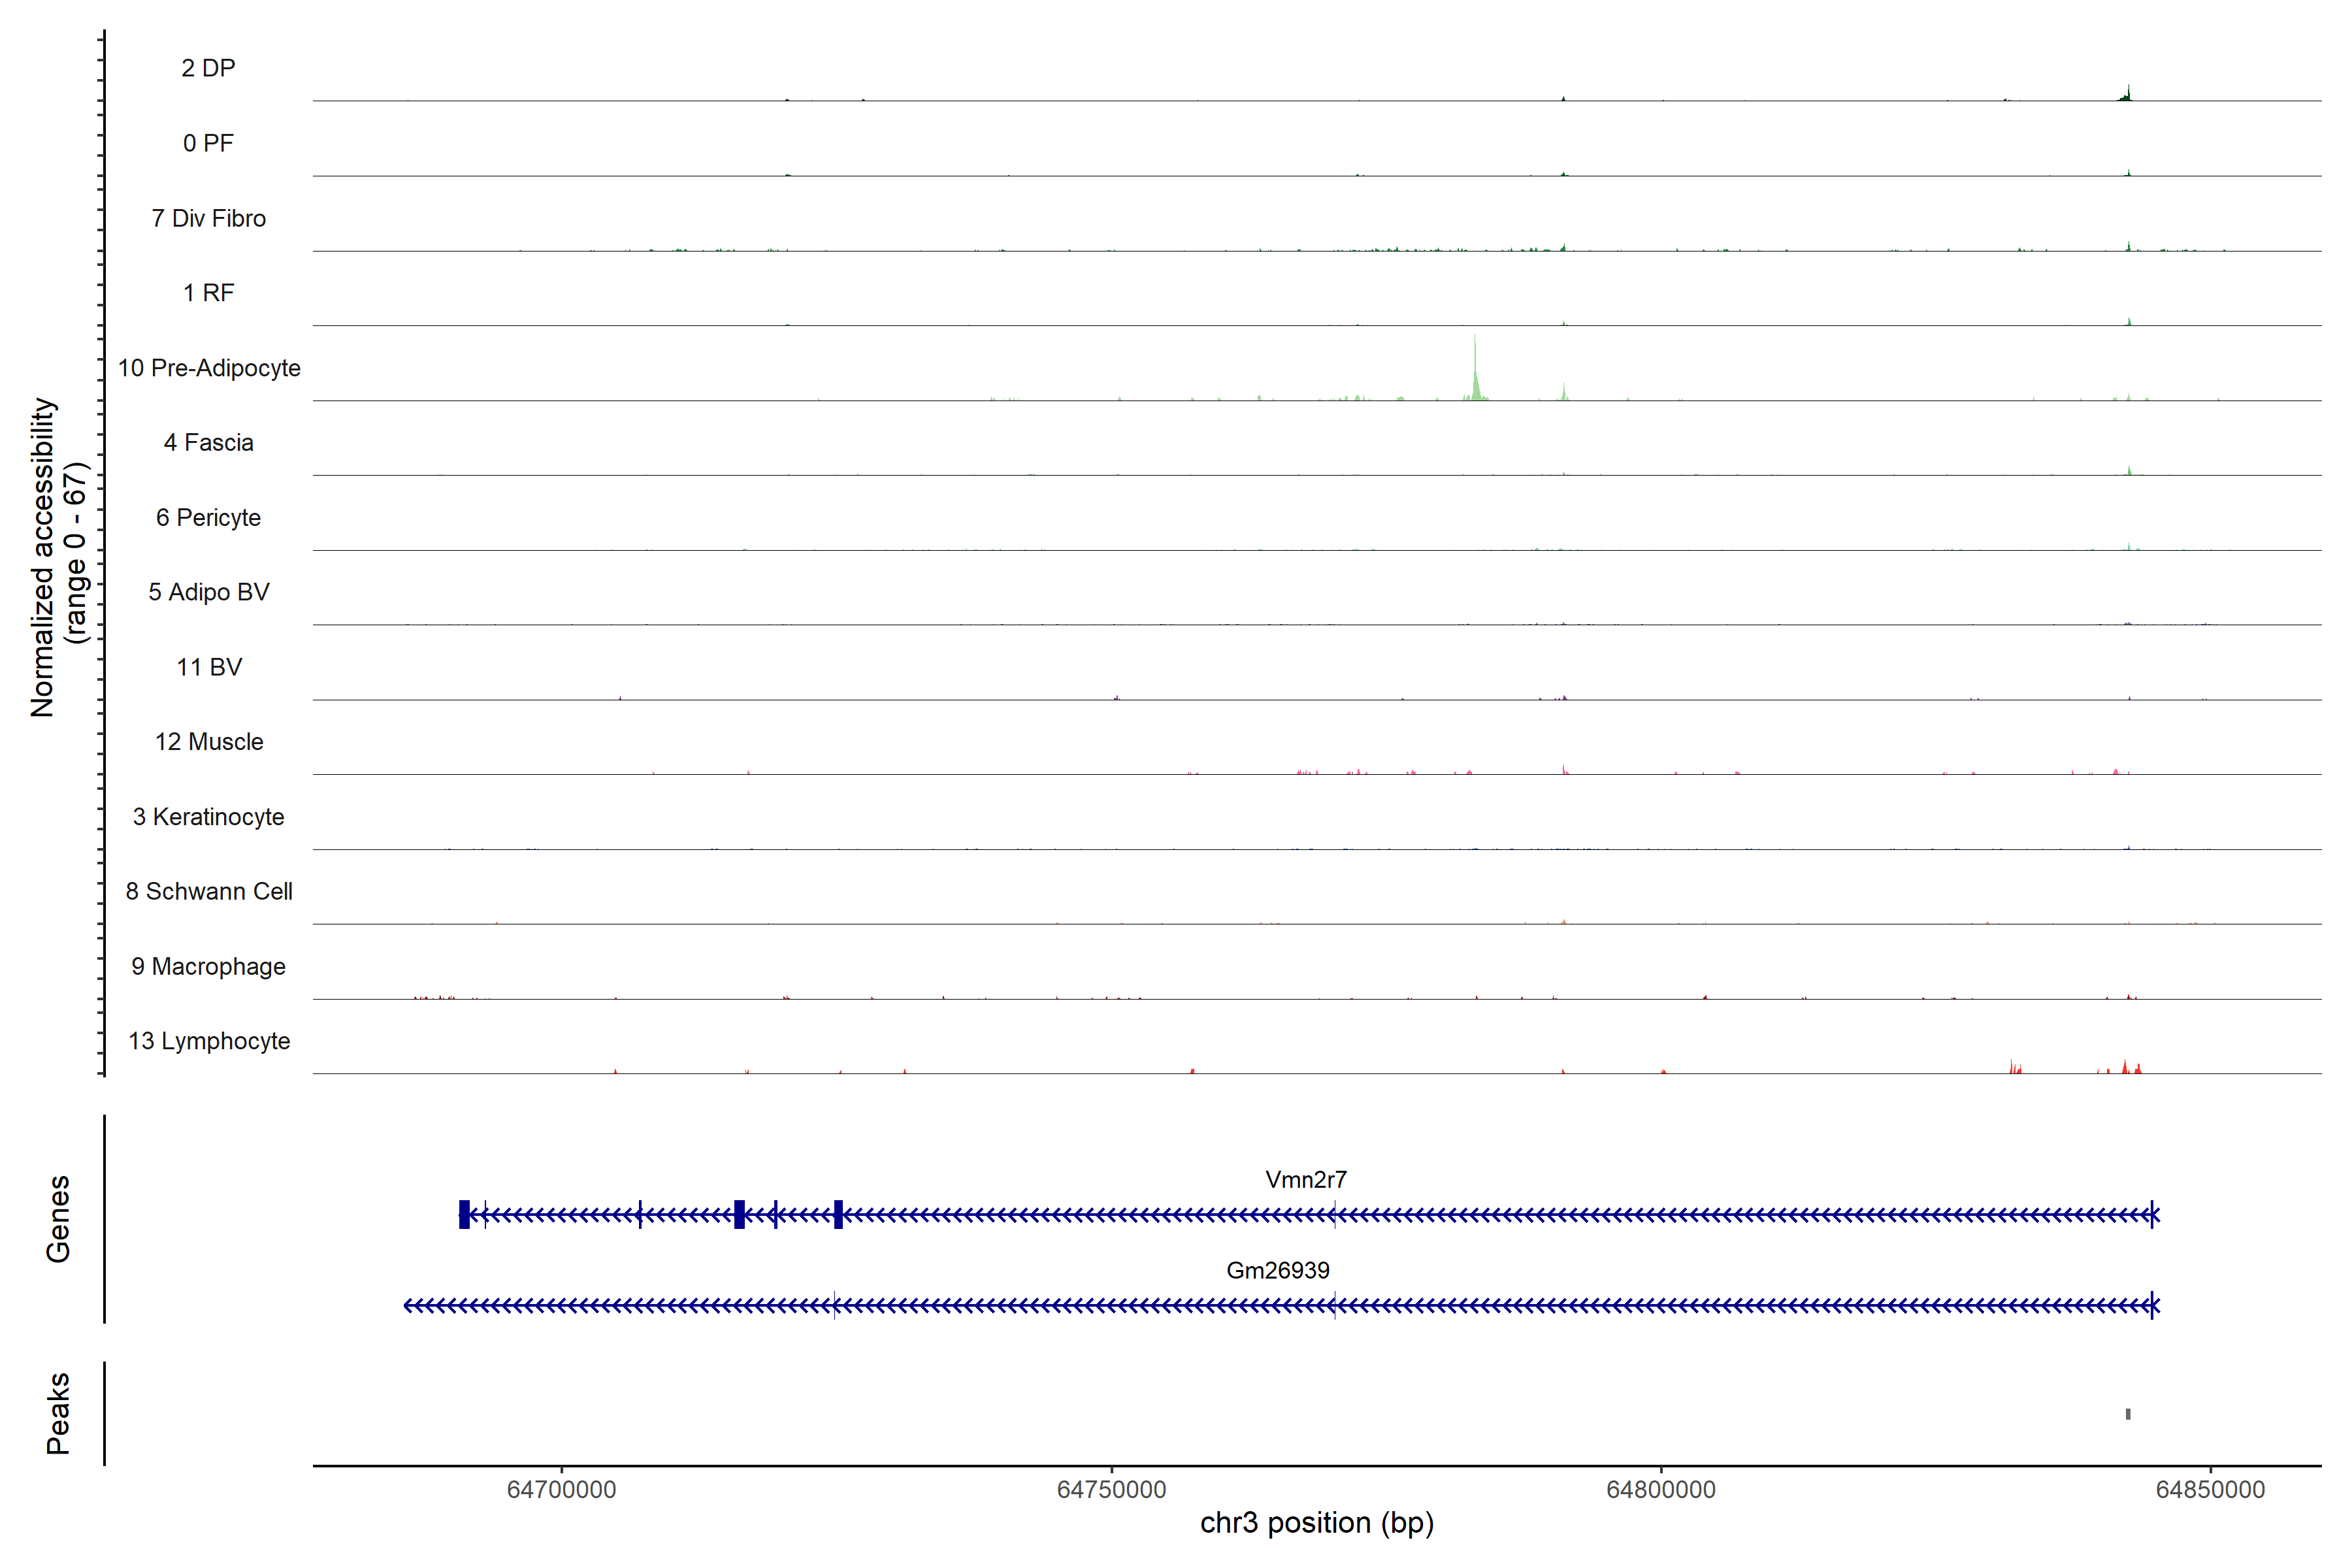The width and height of the screenshot is (2352, 1568).
Task: Click the 2 DP track label
Action: (x=208, y=68)
